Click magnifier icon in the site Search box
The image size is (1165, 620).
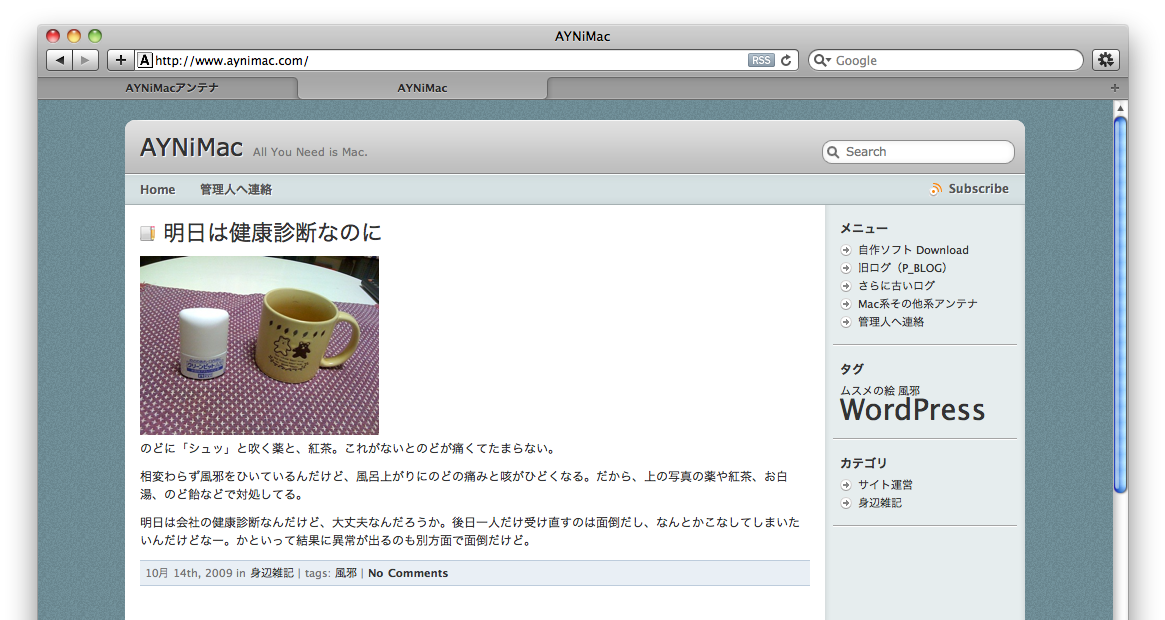tap(834, 152)
